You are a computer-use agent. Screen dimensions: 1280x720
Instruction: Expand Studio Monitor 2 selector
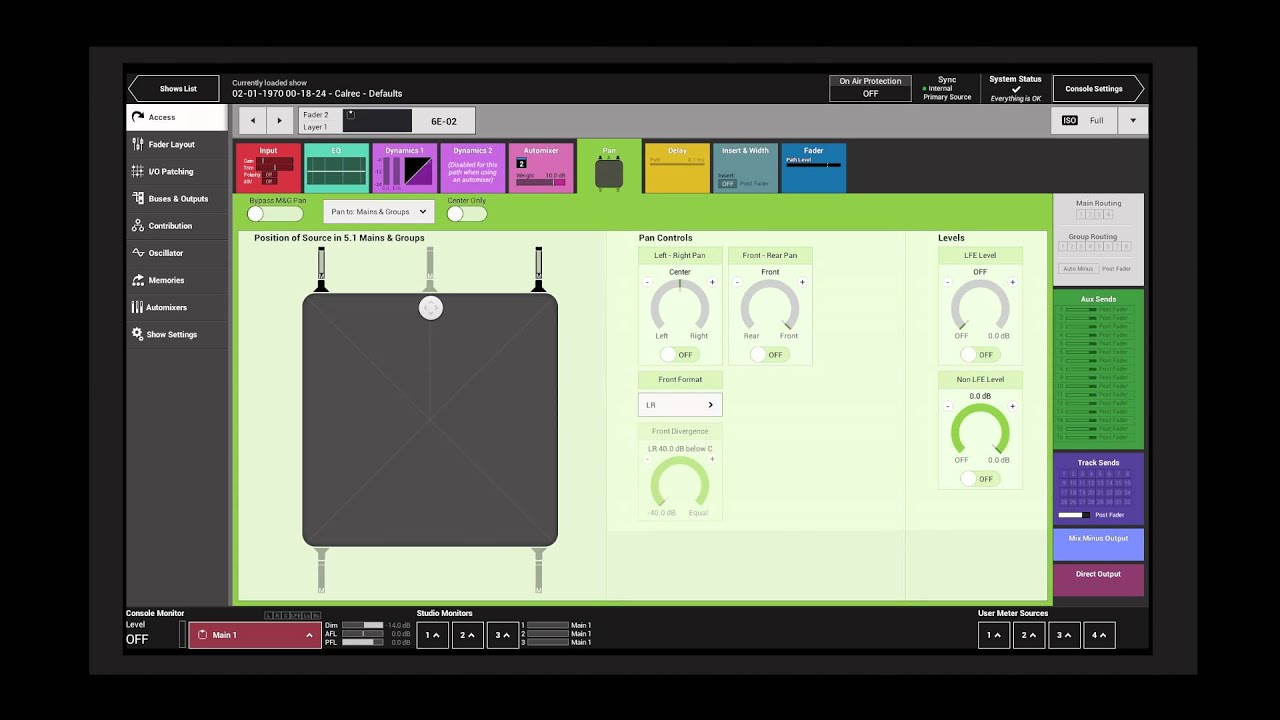(468, 635)
